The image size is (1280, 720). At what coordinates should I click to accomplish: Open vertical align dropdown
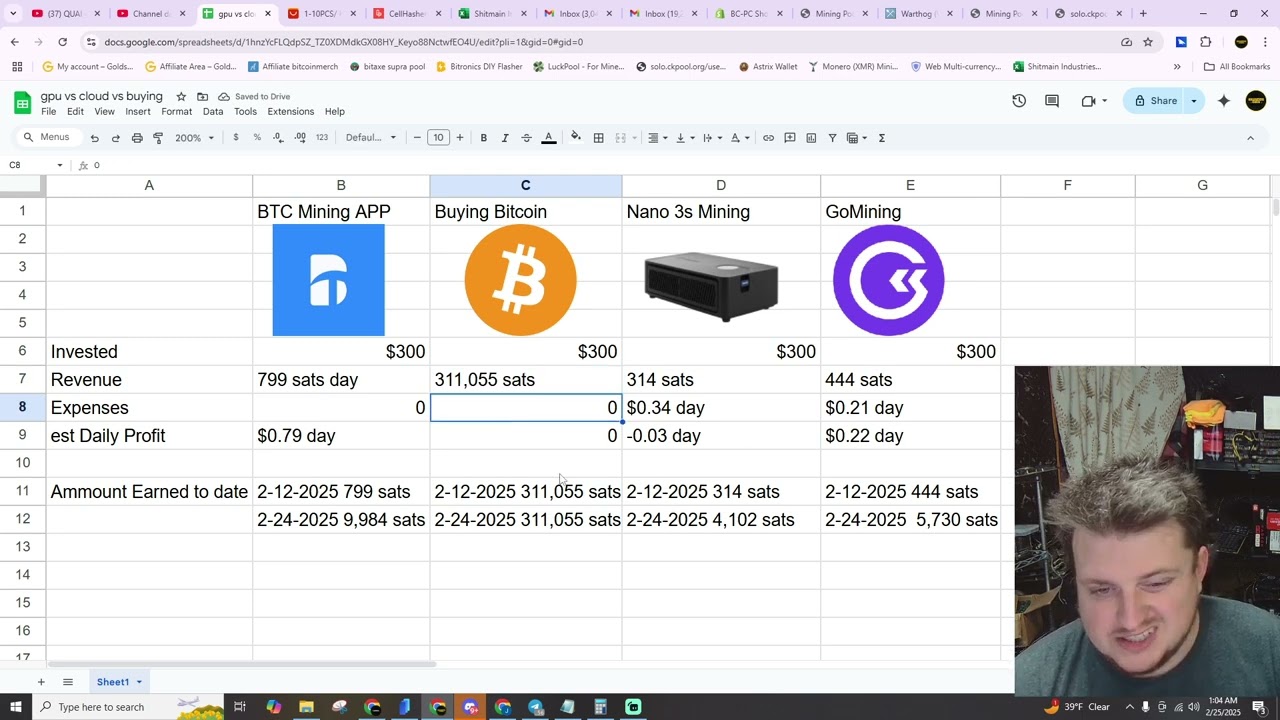tap(683, 138)
